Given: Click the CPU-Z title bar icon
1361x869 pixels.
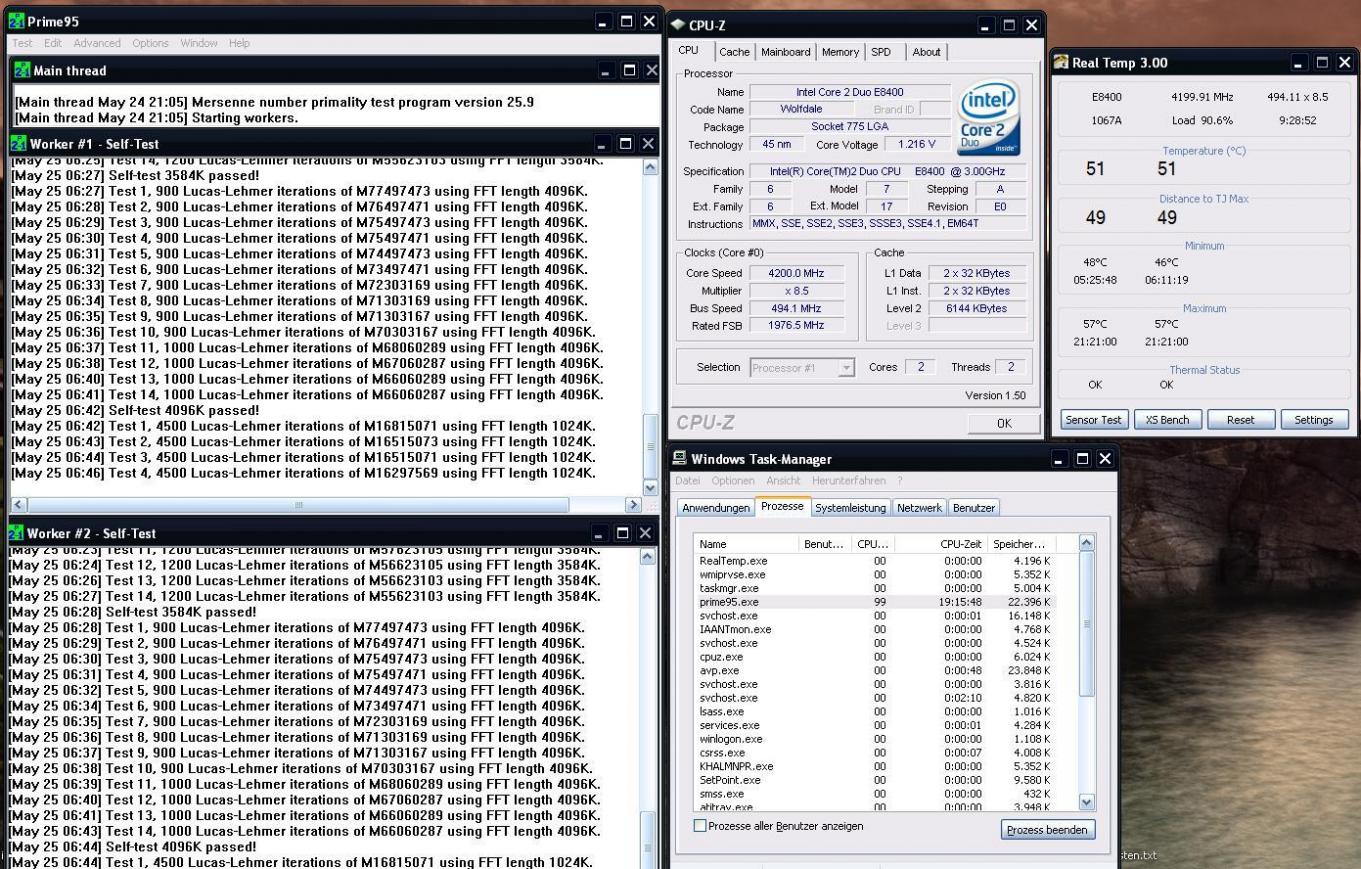Looking at the screenshot, I should pyautogui.click(x=678, y=25).
